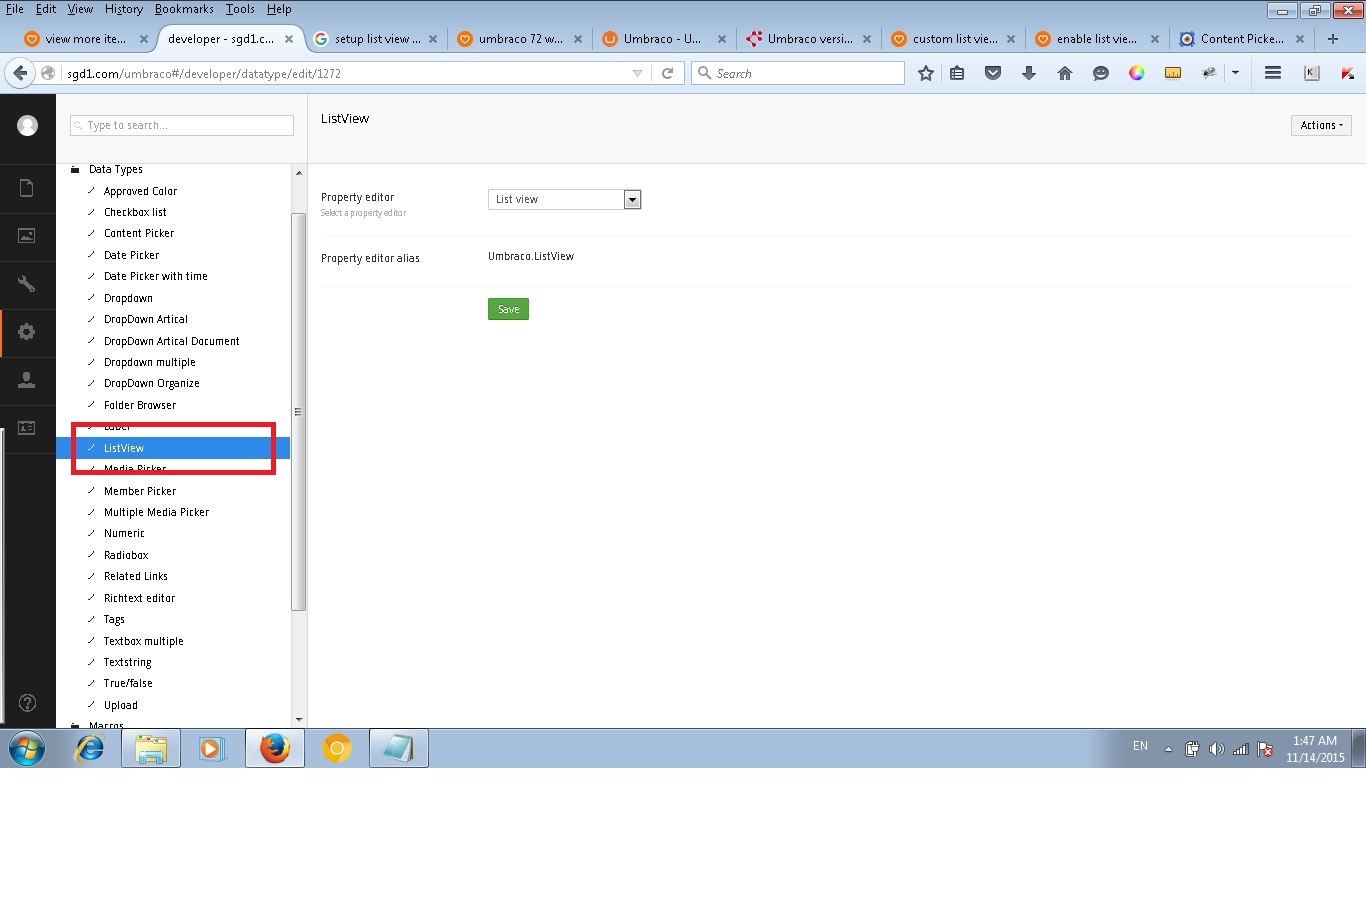The width and height of the screenshot is (1366, 898).
Task: Open the File menu
Action: [15, 9]
